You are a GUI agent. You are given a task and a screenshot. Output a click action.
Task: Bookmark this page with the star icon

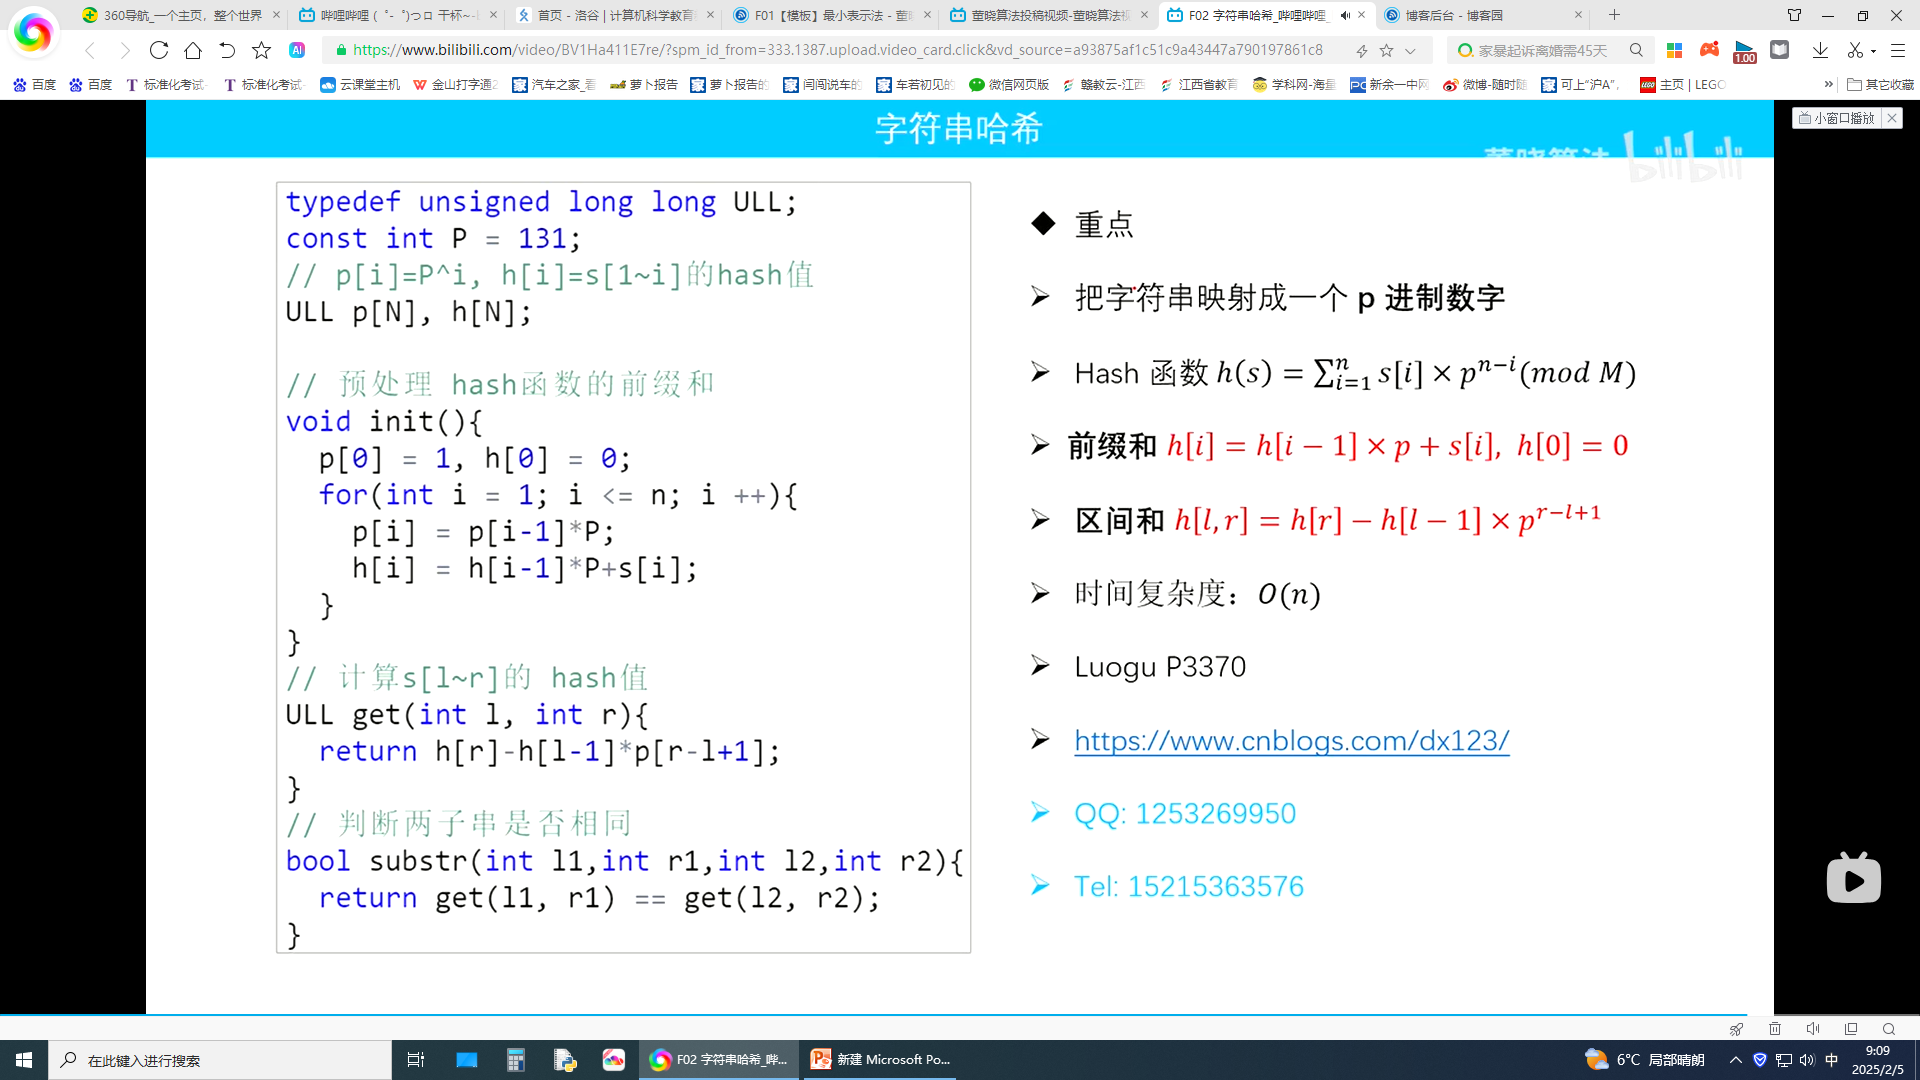coord(1386,50)
